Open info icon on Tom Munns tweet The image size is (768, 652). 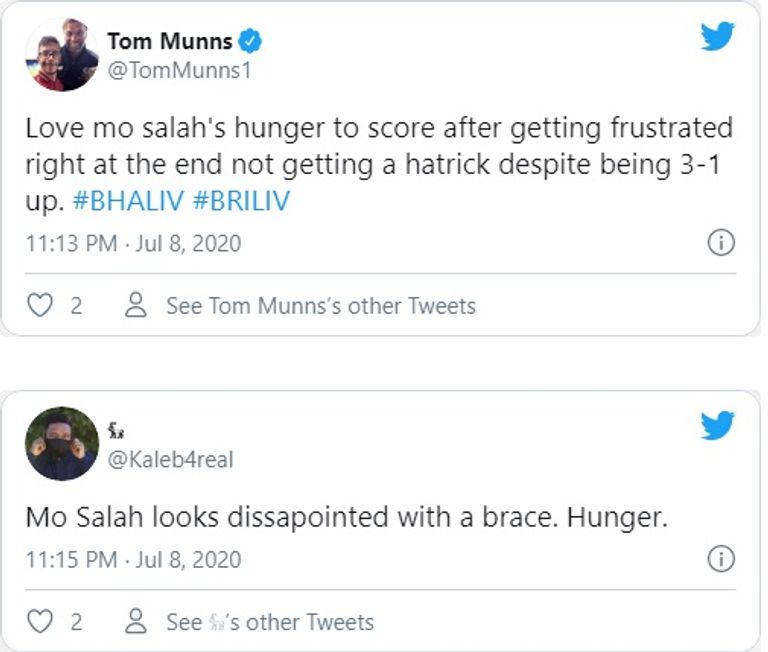tap(721, 243)
